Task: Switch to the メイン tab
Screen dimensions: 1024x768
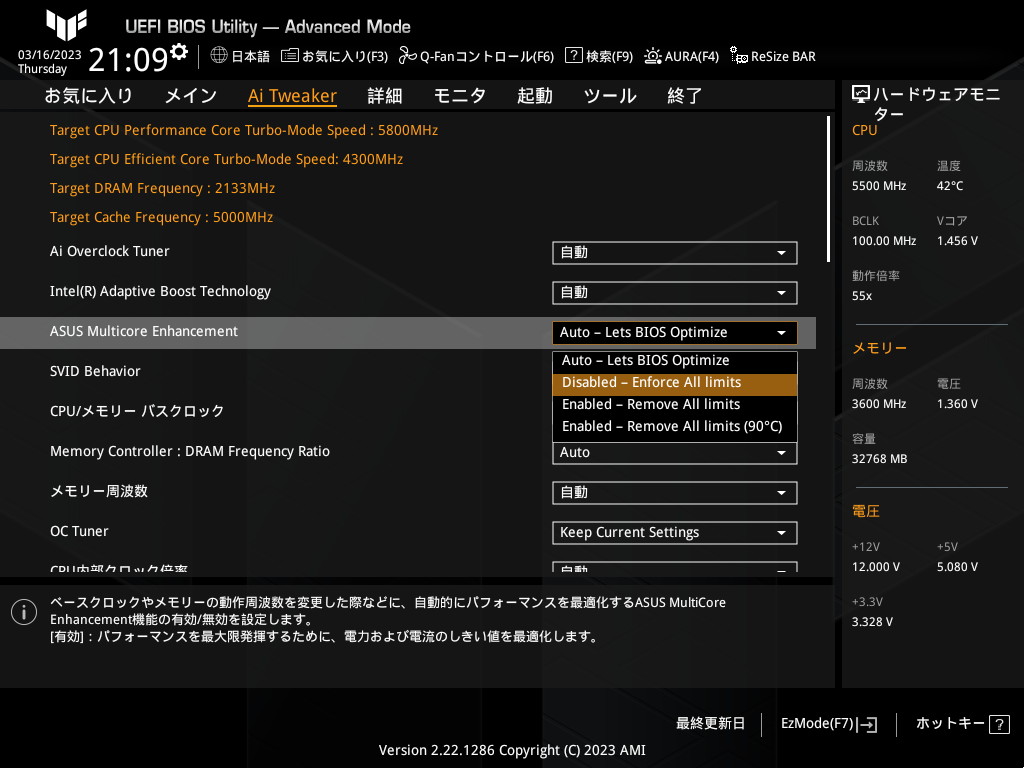Action: (191, 96)
